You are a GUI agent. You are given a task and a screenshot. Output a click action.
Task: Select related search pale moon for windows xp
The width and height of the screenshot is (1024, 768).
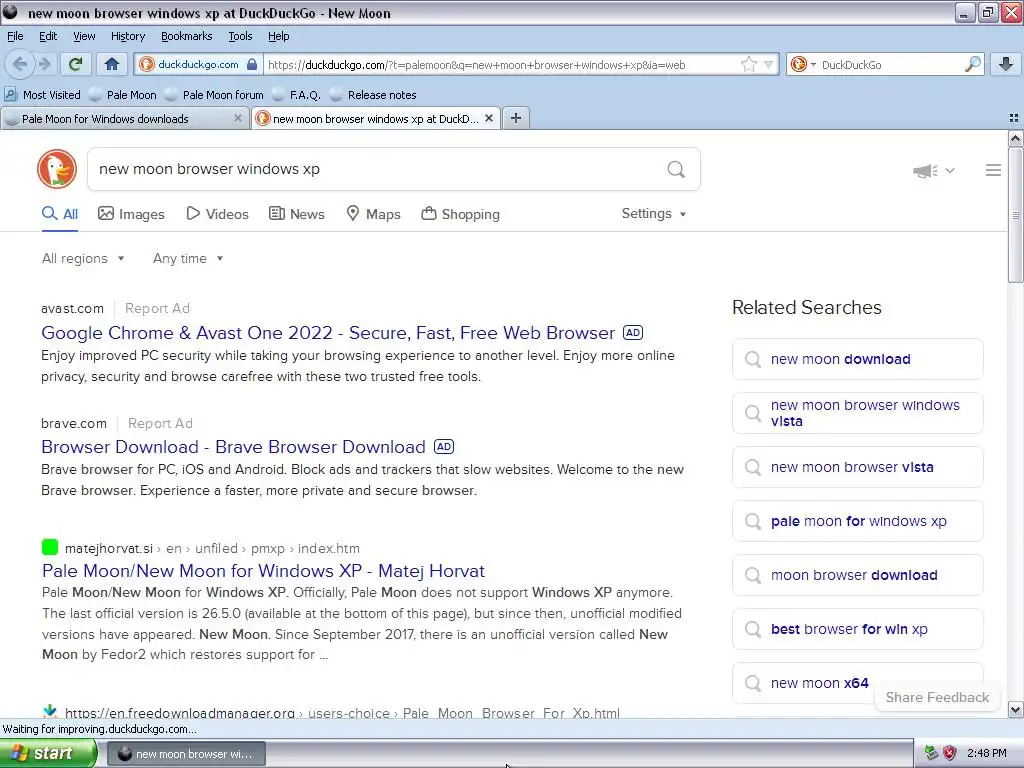click(857, 521)
